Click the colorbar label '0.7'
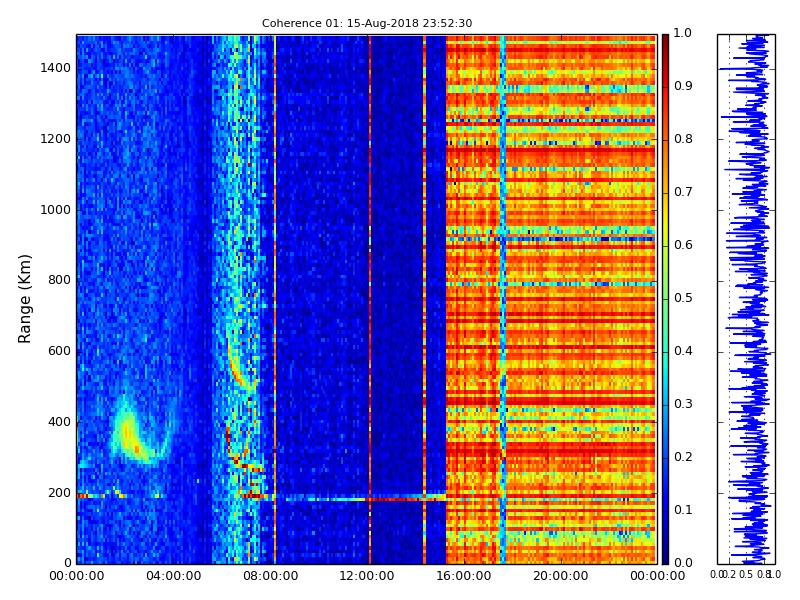The height and width of the screenshot is (600, 800). (x=683, y=192)
